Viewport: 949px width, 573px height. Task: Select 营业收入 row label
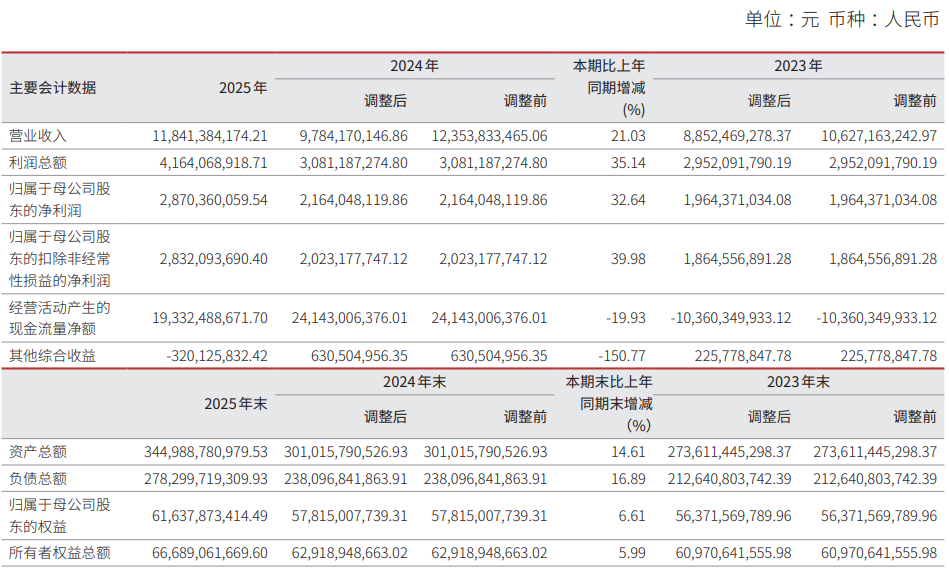[x=38, y=136]
